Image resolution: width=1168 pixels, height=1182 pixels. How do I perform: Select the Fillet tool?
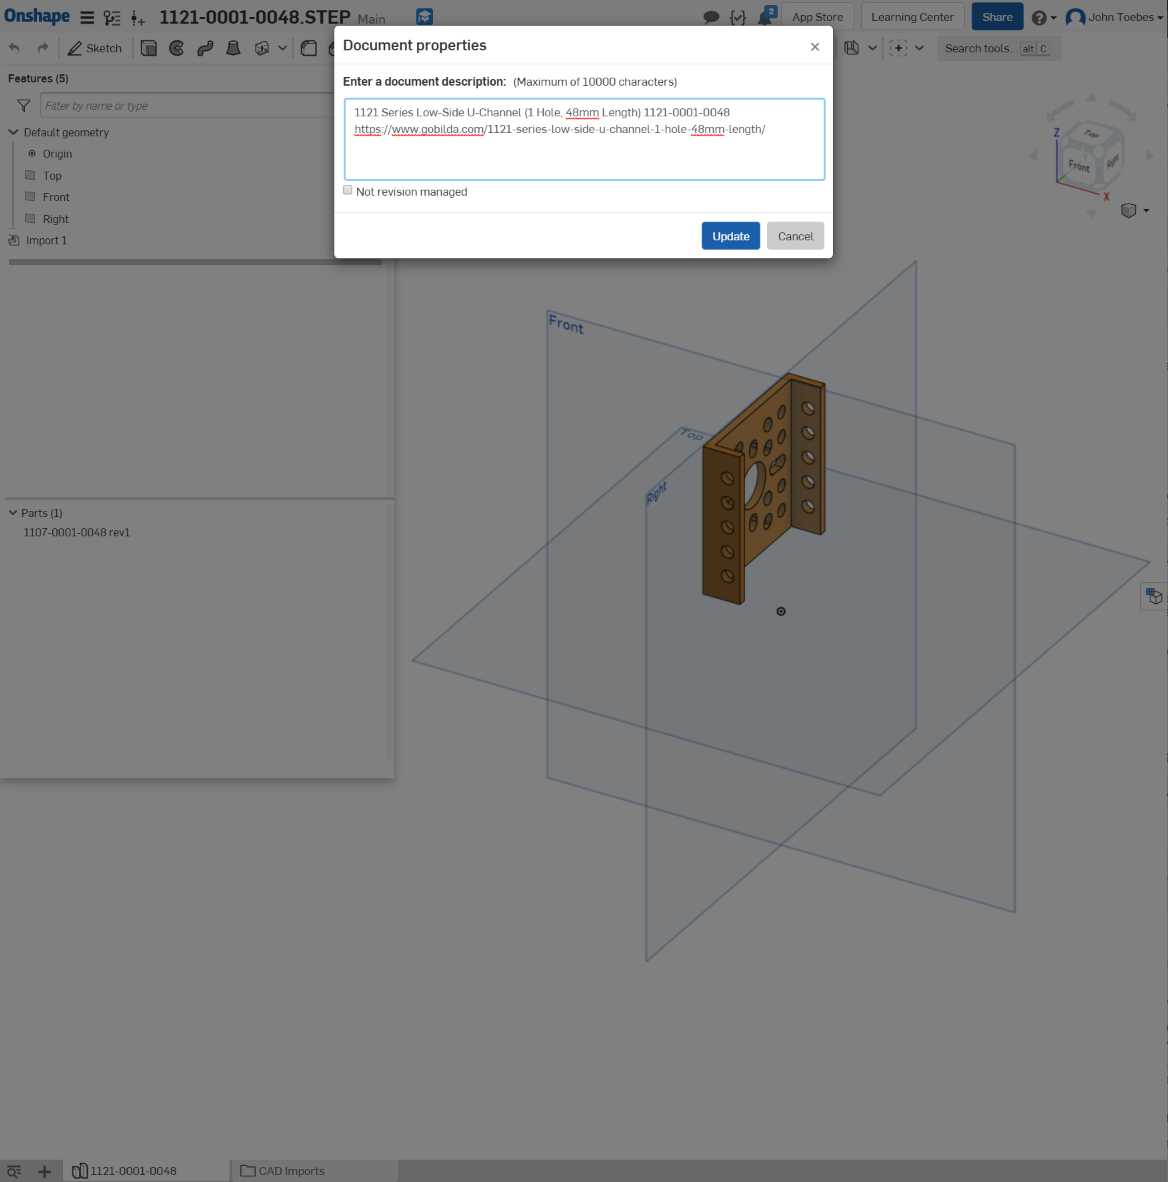pyautogui.click(x=308, y=48)
